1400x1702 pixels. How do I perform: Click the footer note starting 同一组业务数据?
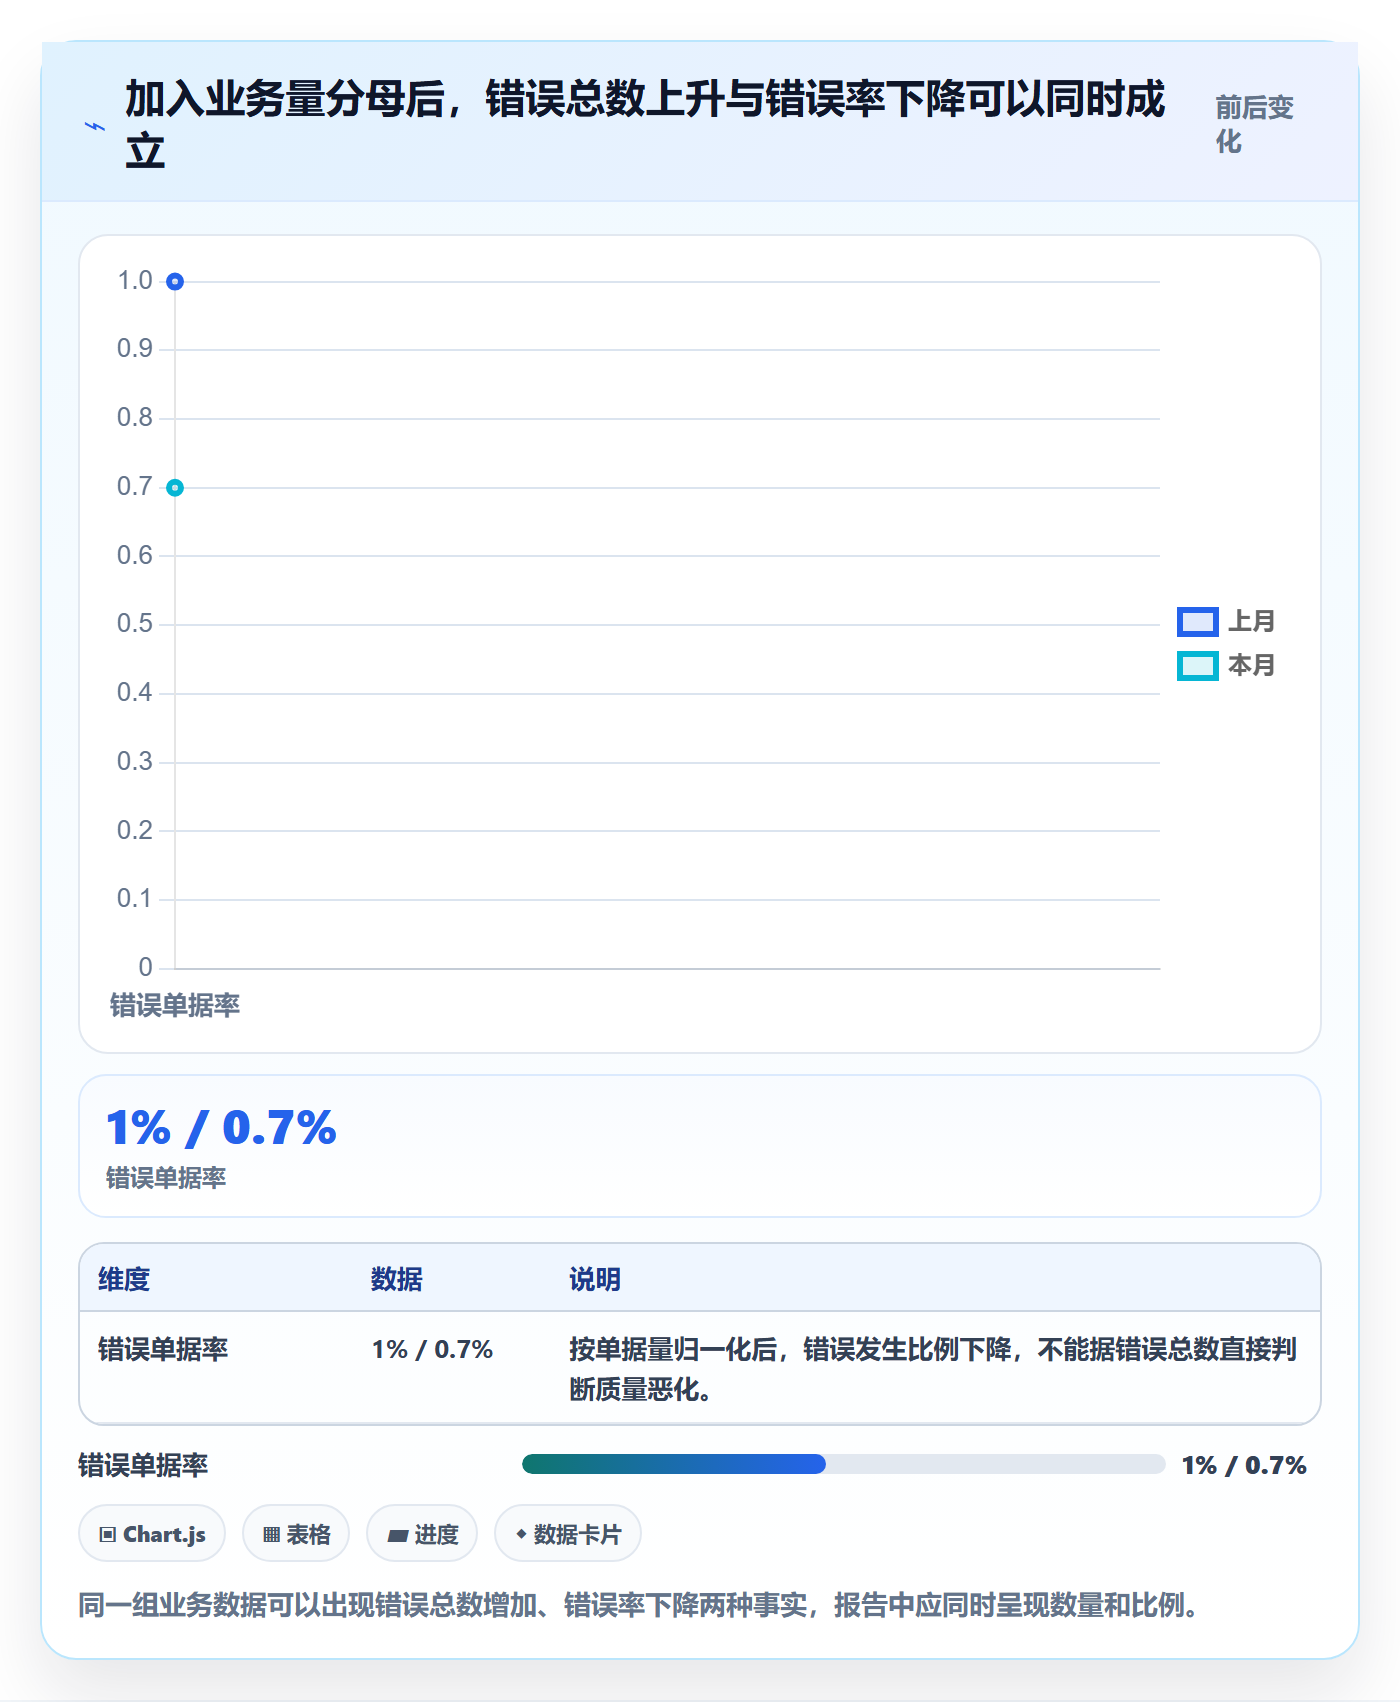tap(639, 1605)
